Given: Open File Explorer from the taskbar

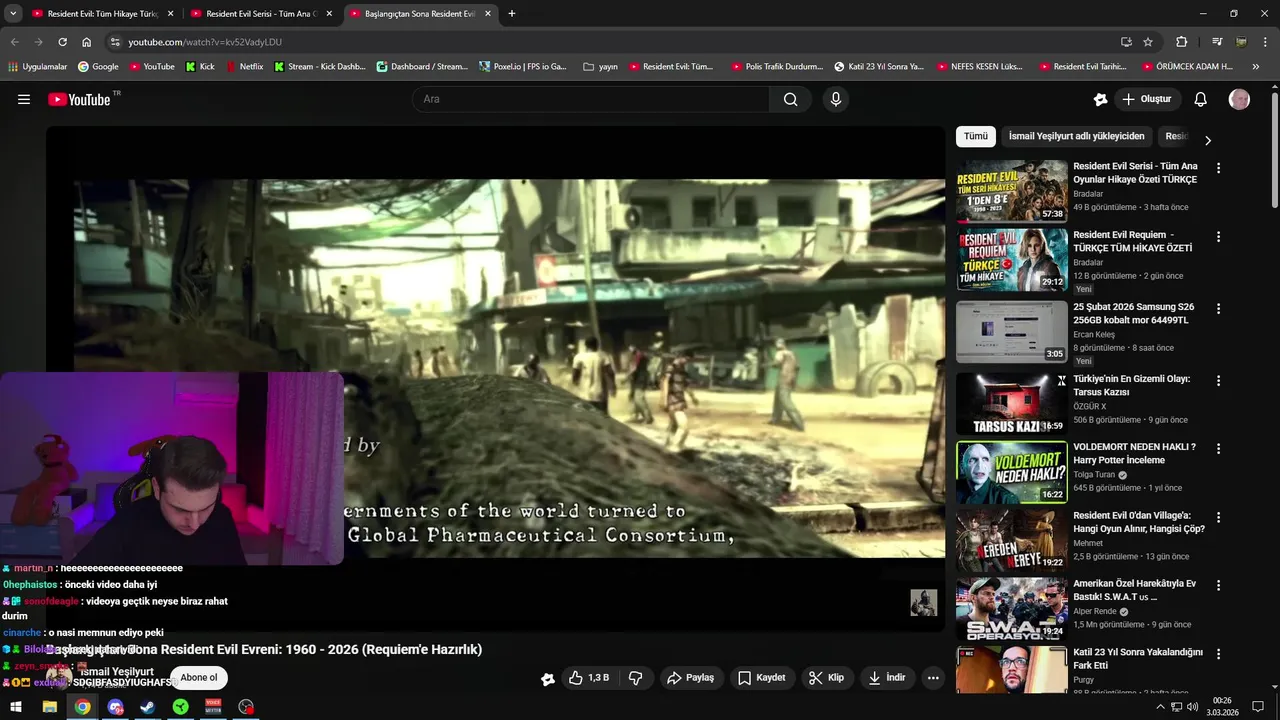Looking at the screenshot, I should pyautogui.click(x=49, y=707).
